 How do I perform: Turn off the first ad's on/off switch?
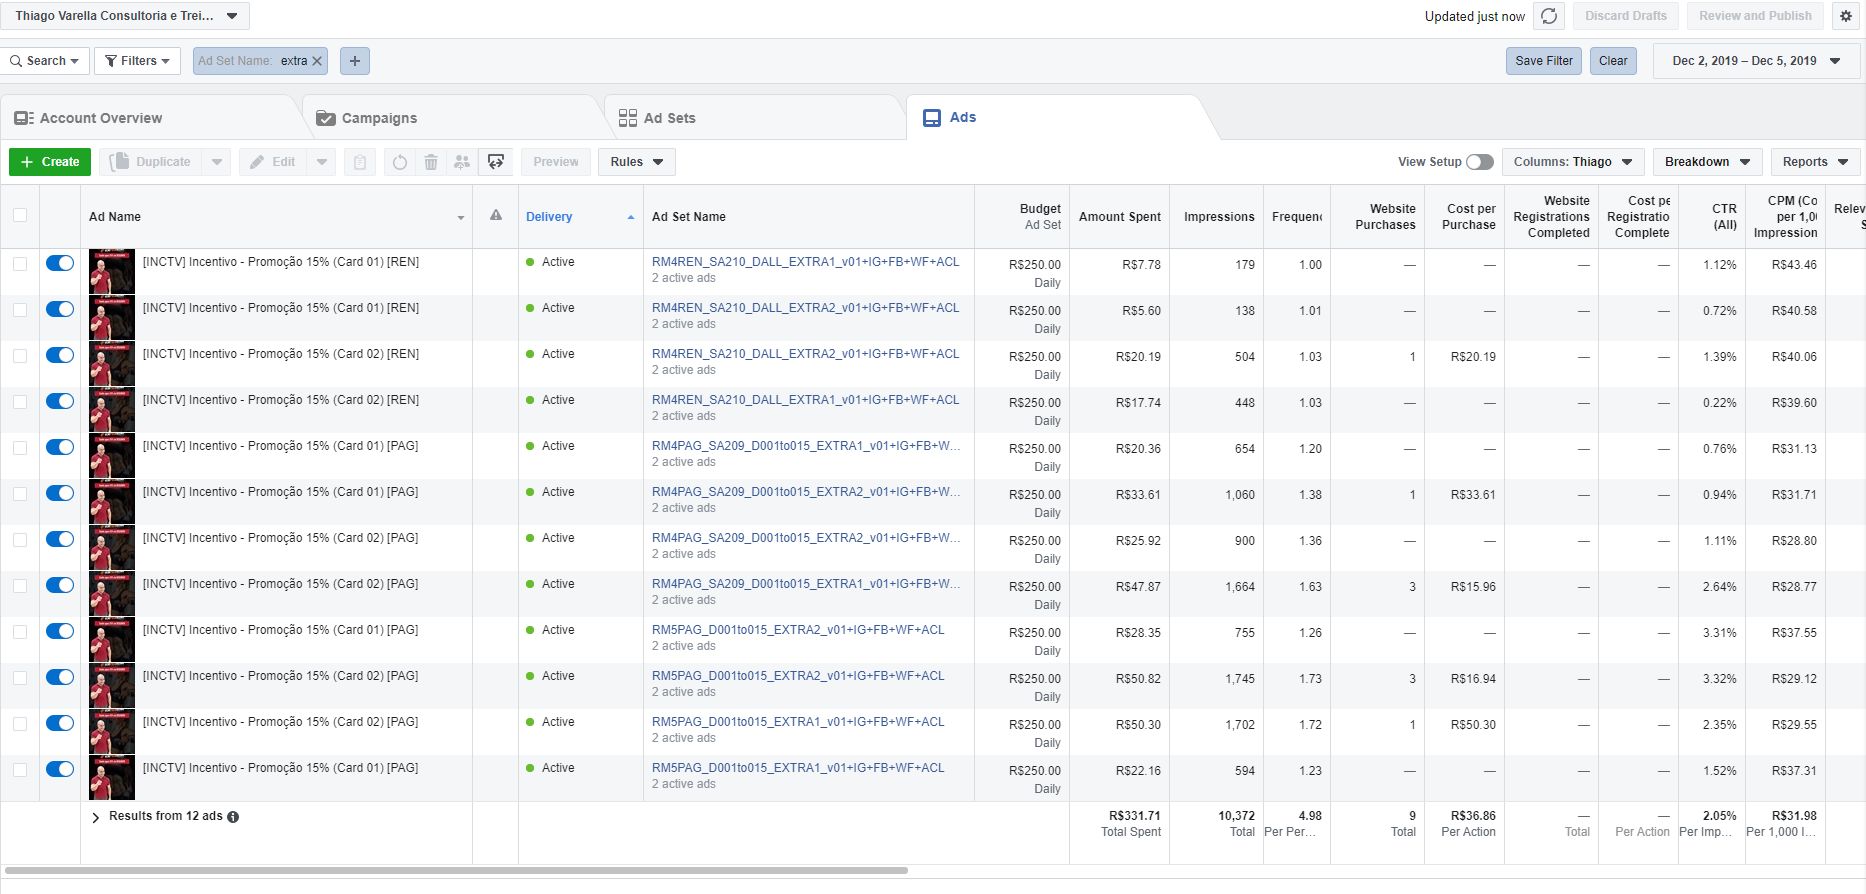(60, 263)
